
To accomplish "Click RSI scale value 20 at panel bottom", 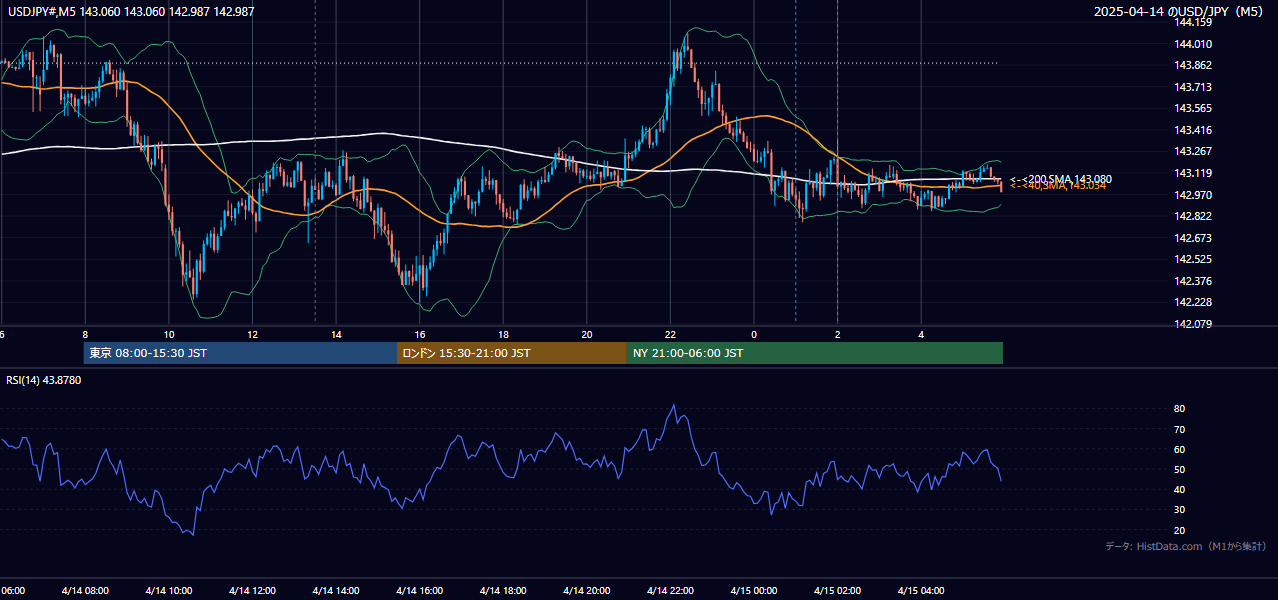I will [1180, 530].
